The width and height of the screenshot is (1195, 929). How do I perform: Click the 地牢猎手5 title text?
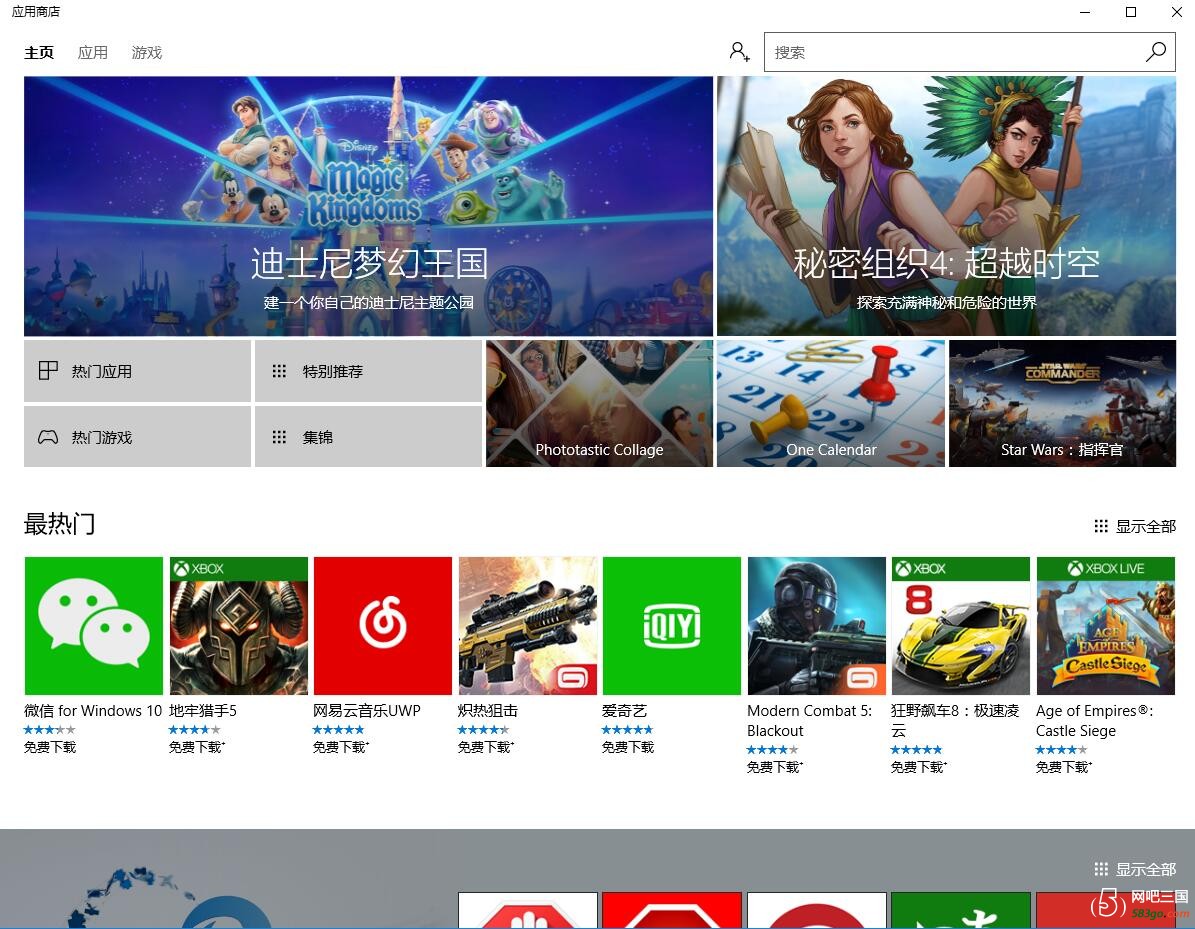pyautogui.click(x=203, y=711)
